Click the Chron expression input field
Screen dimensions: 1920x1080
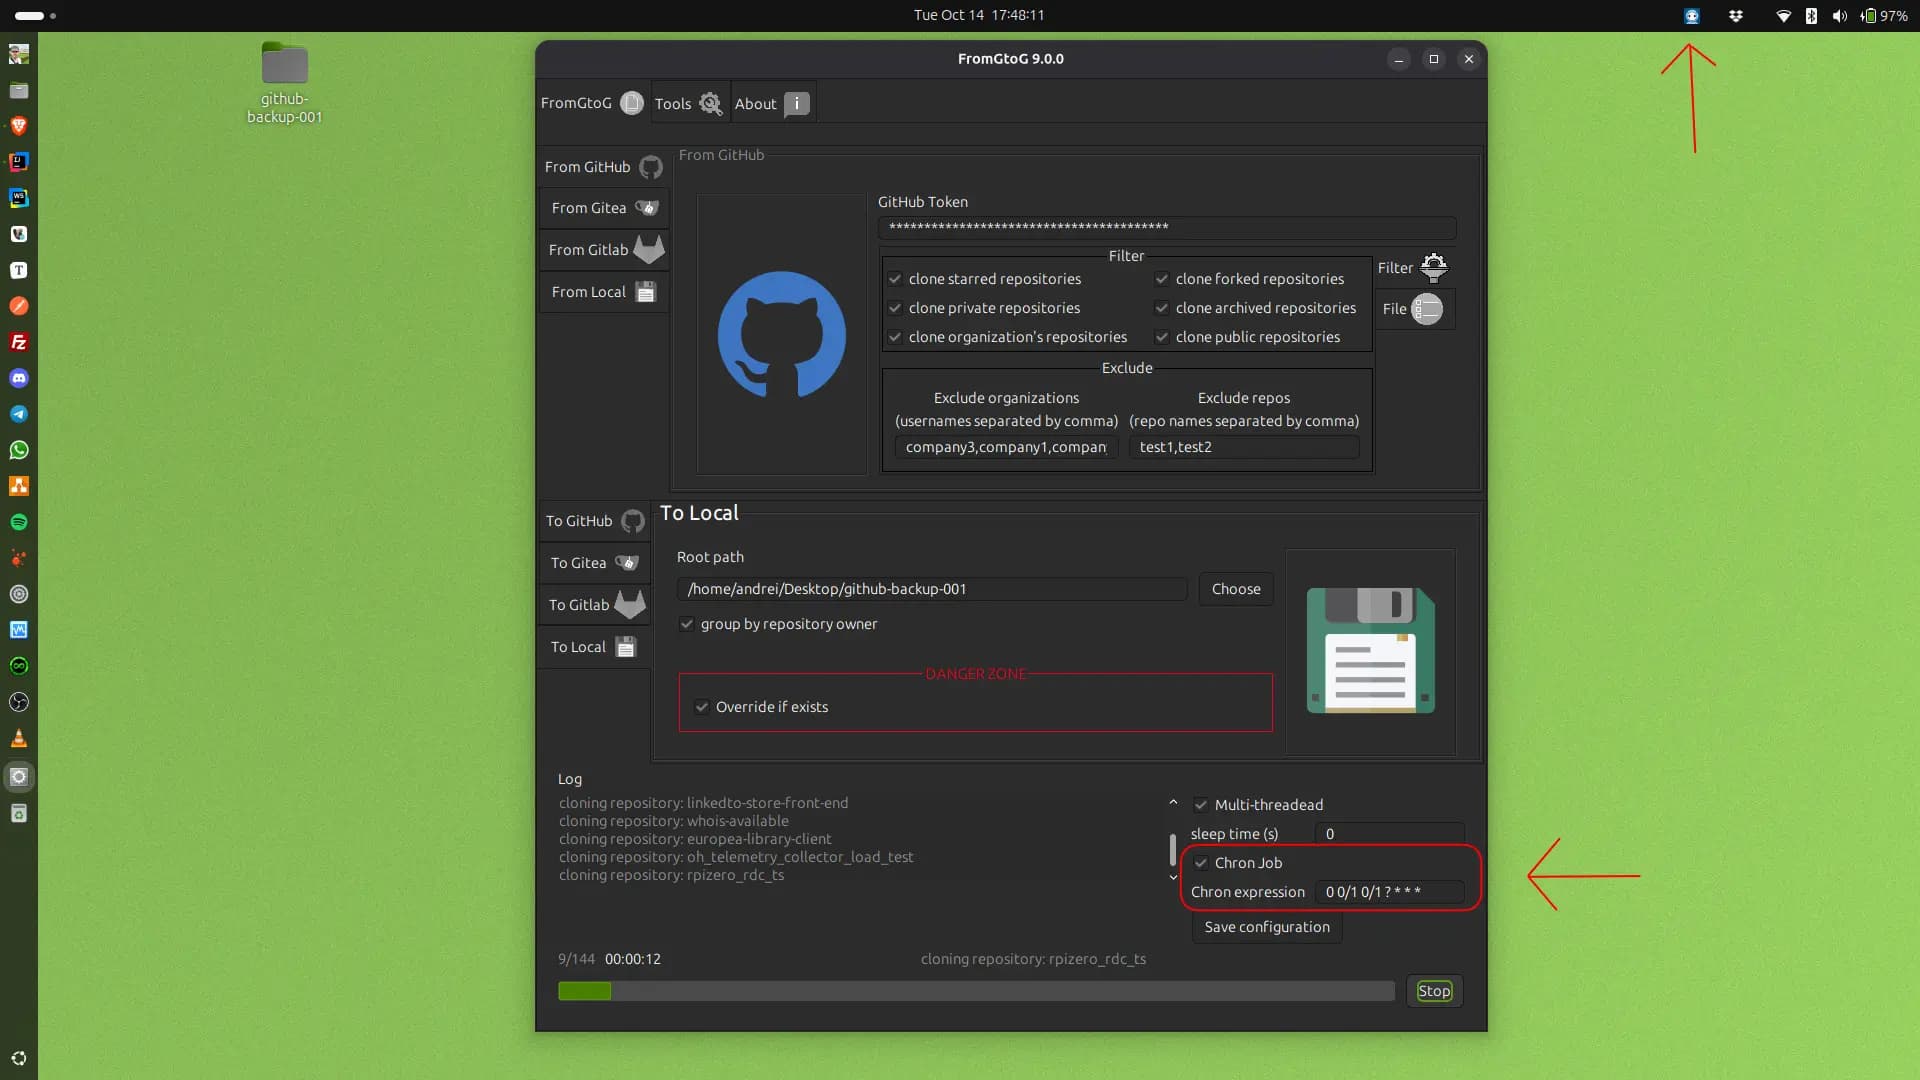click(1390, 892)
